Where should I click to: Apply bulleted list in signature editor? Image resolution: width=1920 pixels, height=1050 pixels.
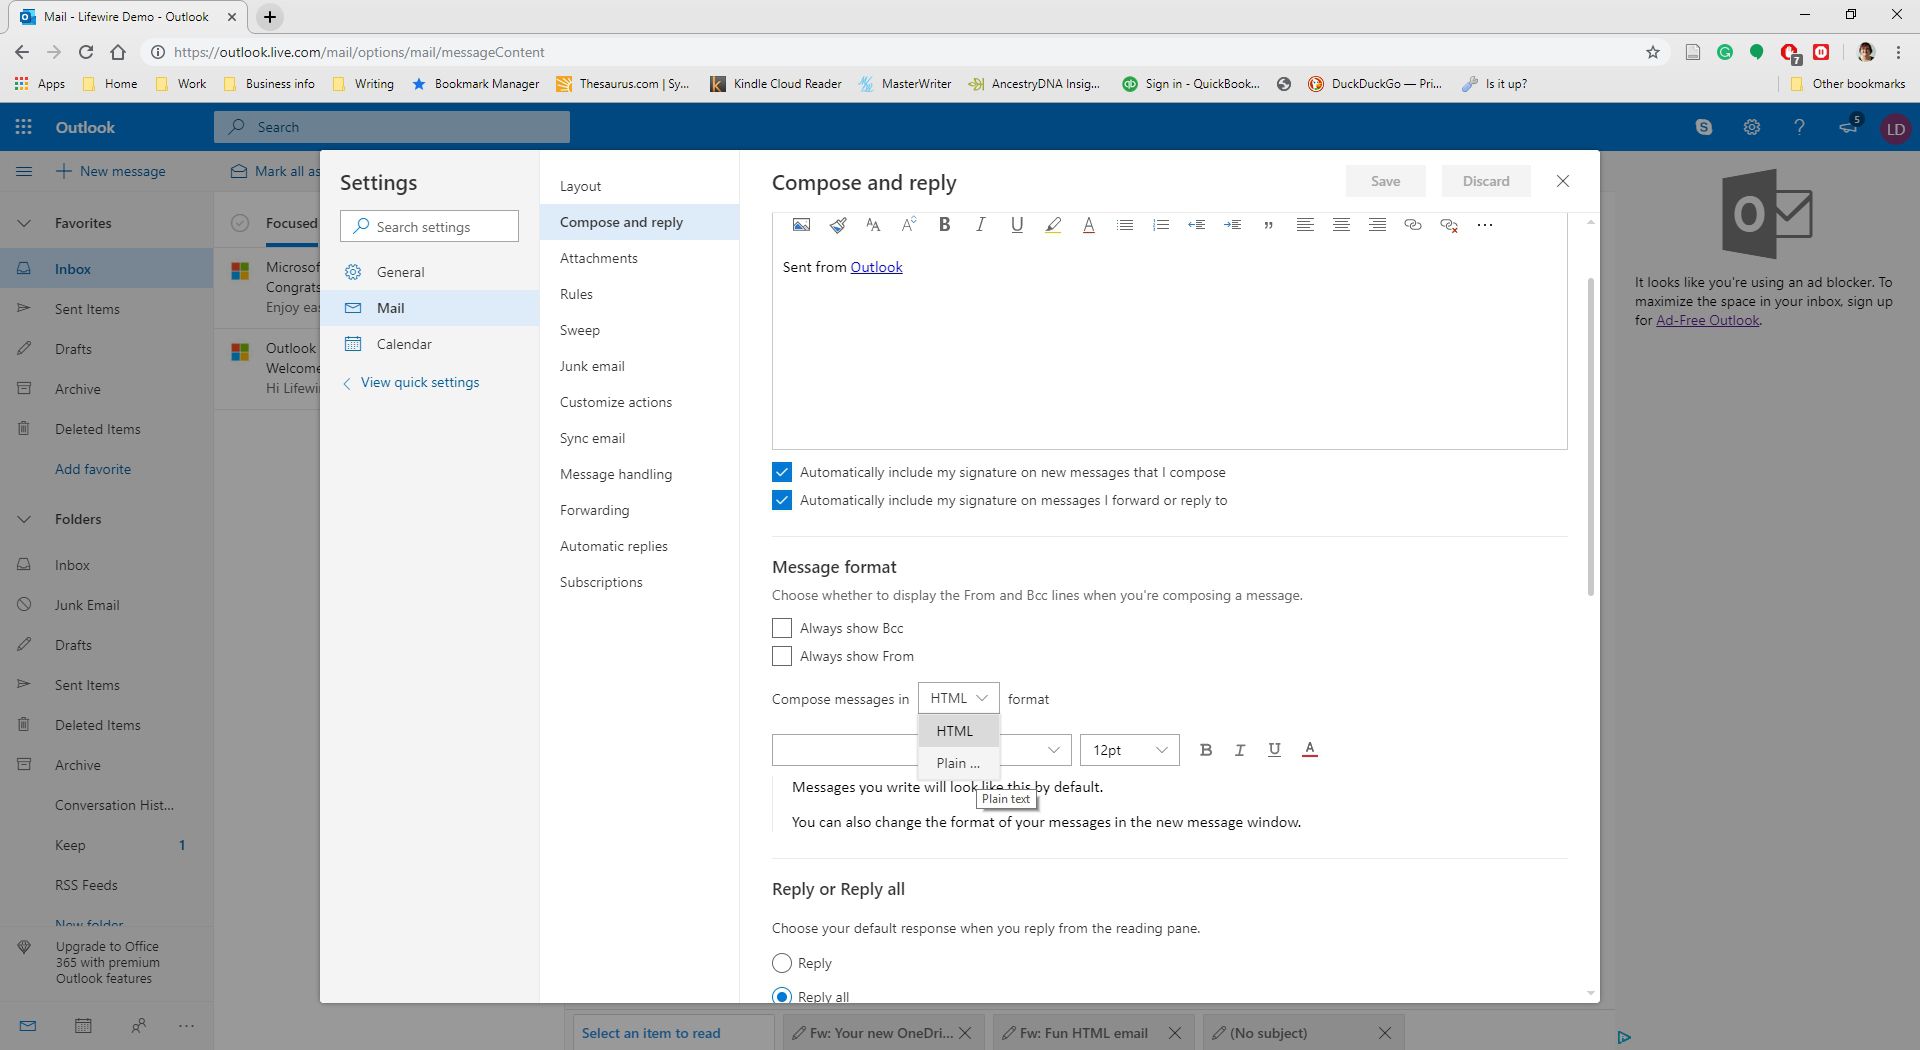[x=1125, y=225]
